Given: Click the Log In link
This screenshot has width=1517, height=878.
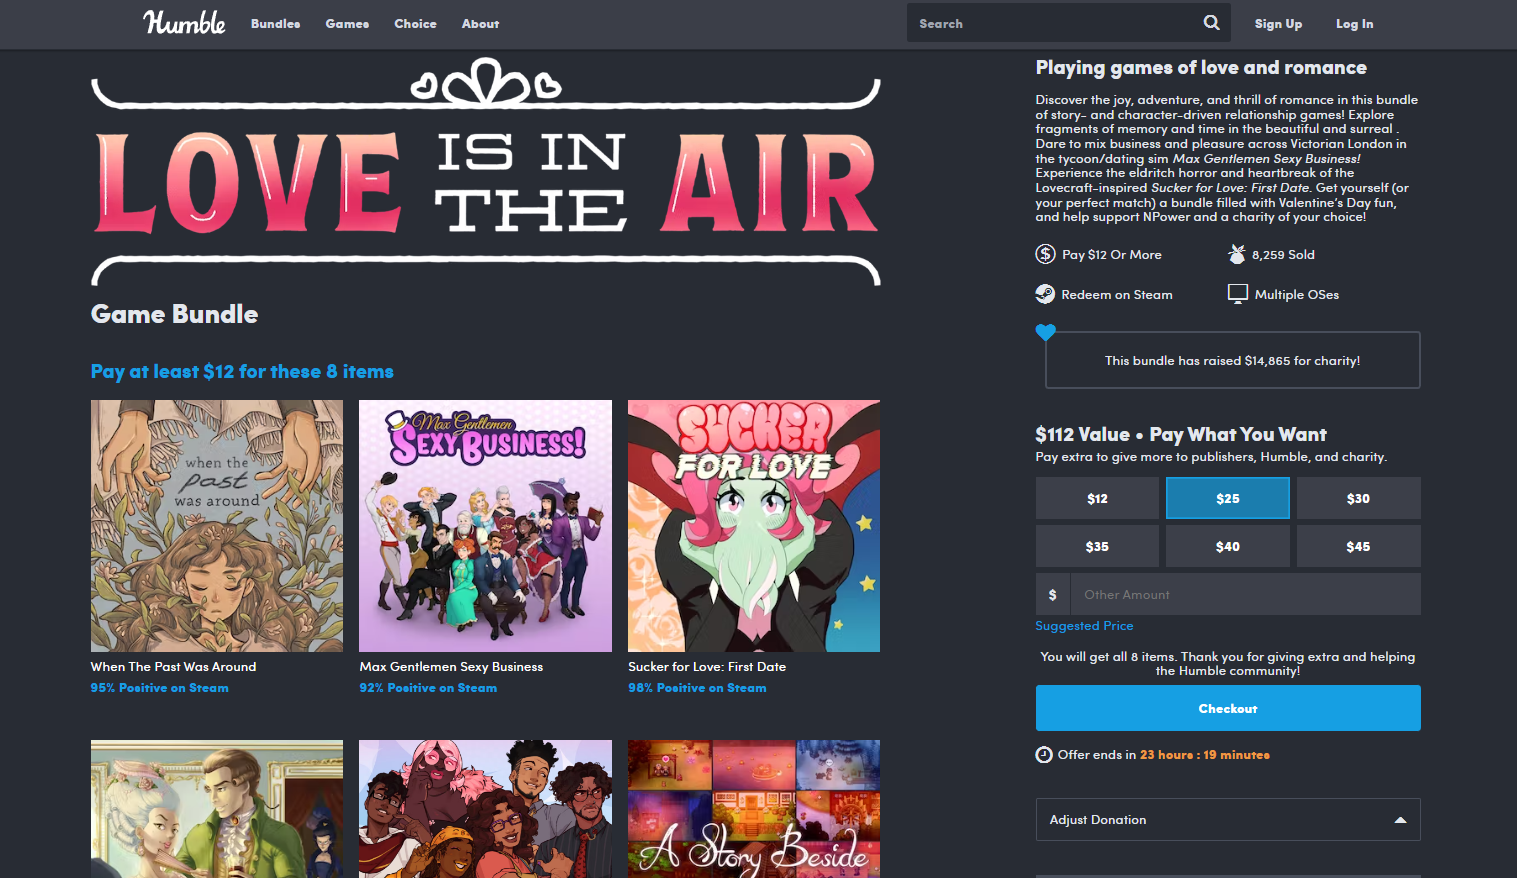Looking at the screenshot, I should 1354,24.
